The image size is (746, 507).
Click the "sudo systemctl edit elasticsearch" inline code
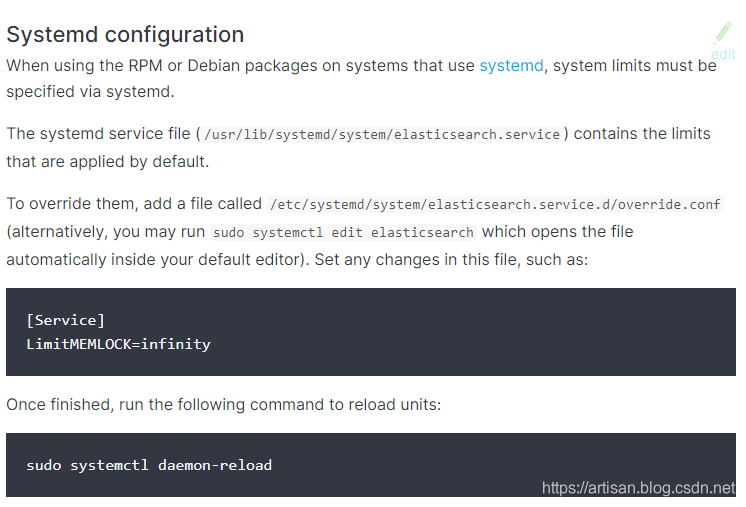click(345, 232)
